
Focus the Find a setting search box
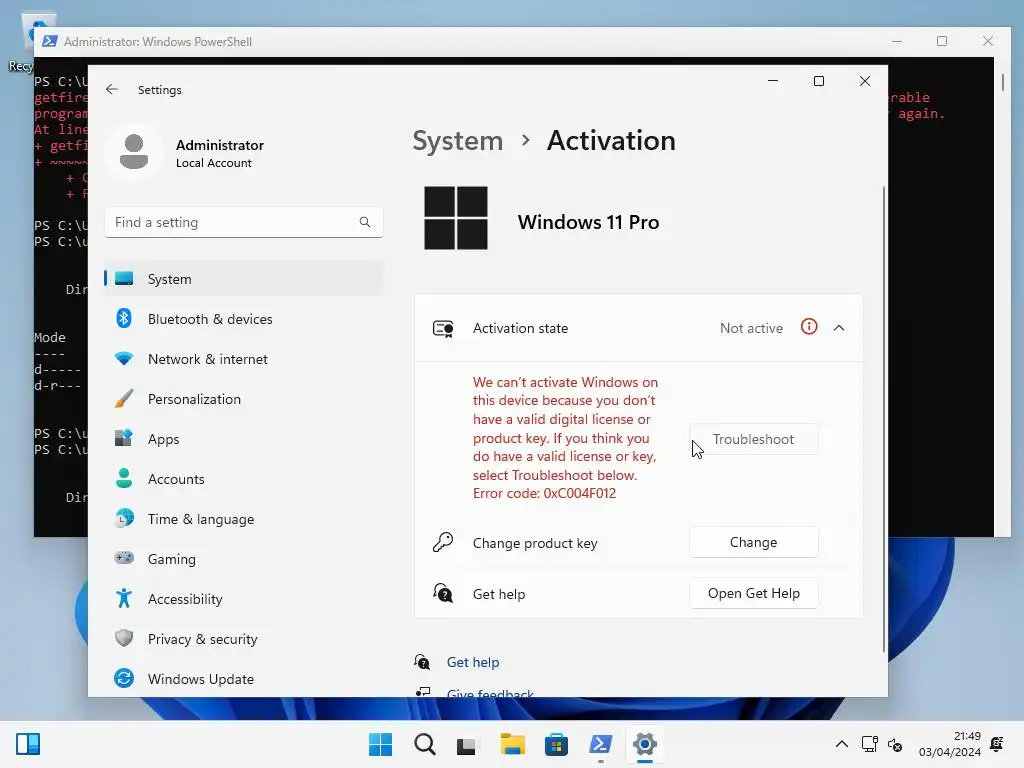tap(244, 222)
